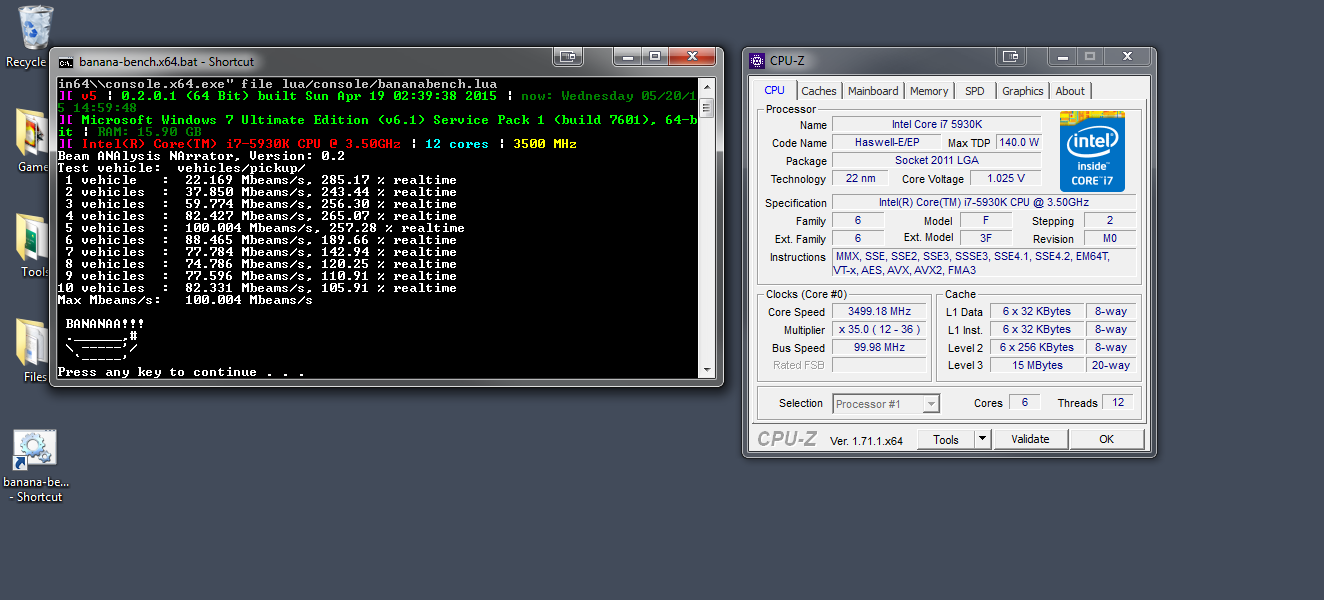Switch to the SPD tab
Screen dimensions: 1324x600
tap(974, 91)
